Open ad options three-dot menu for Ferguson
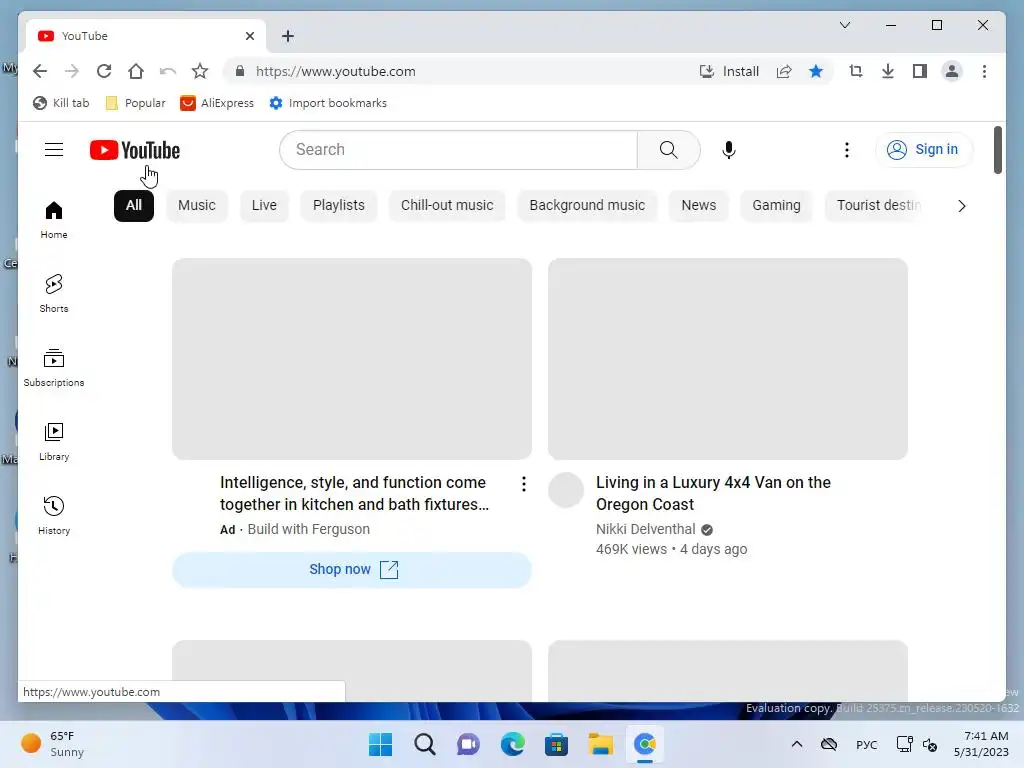This screenshot has height=768, width=1024. click(524, 484)
